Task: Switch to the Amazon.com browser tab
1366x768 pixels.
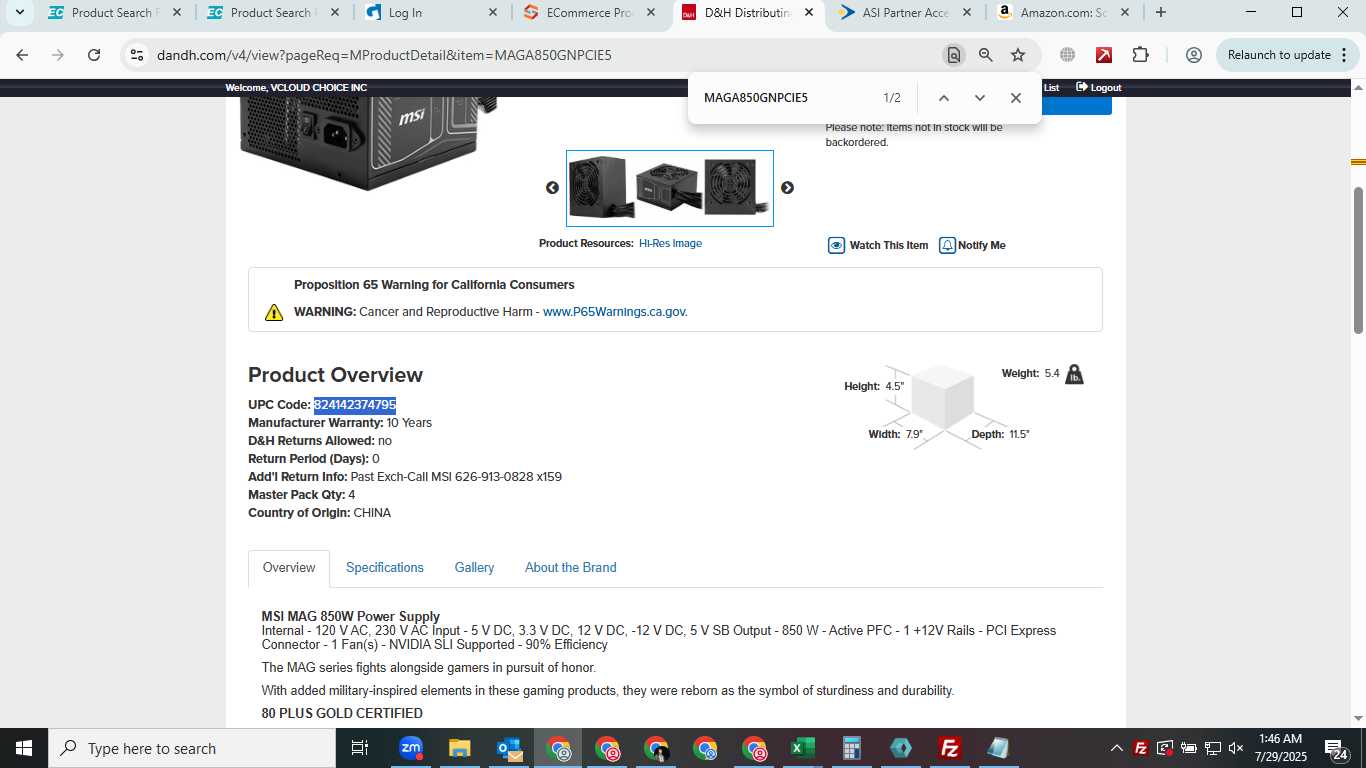Action: coord(1063,13)
